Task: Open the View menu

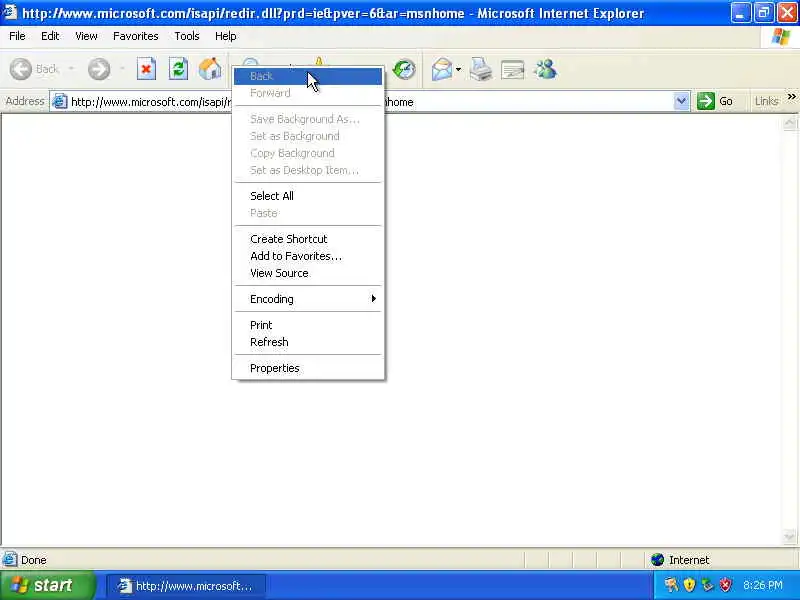Action: [x=86, y=36]
